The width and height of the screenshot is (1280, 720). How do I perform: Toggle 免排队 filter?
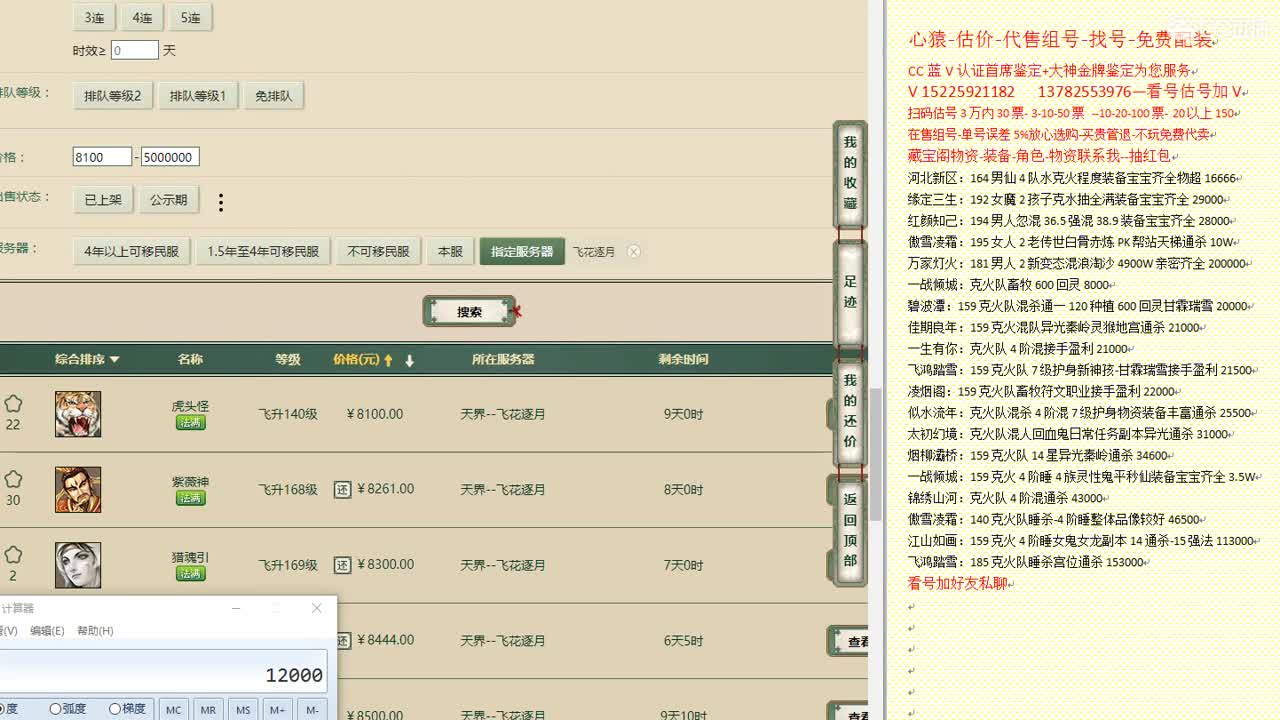pos(274,96)
